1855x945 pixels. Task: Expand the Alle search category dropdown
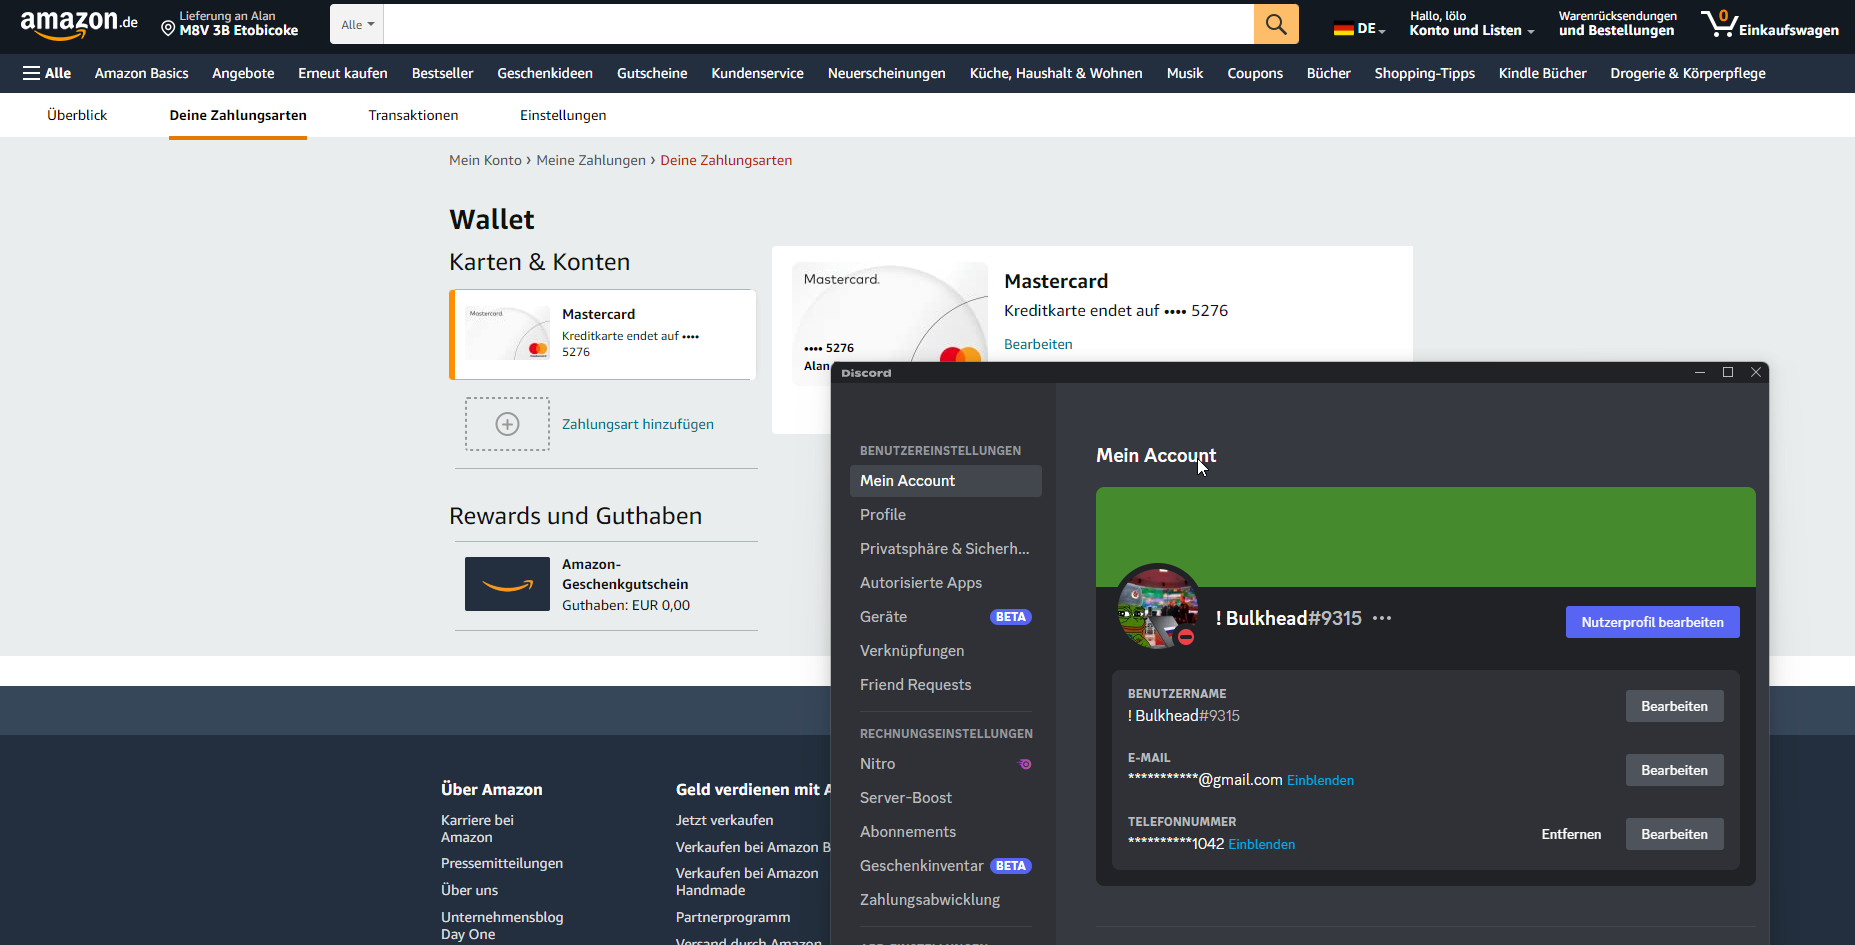pos(357,25)
